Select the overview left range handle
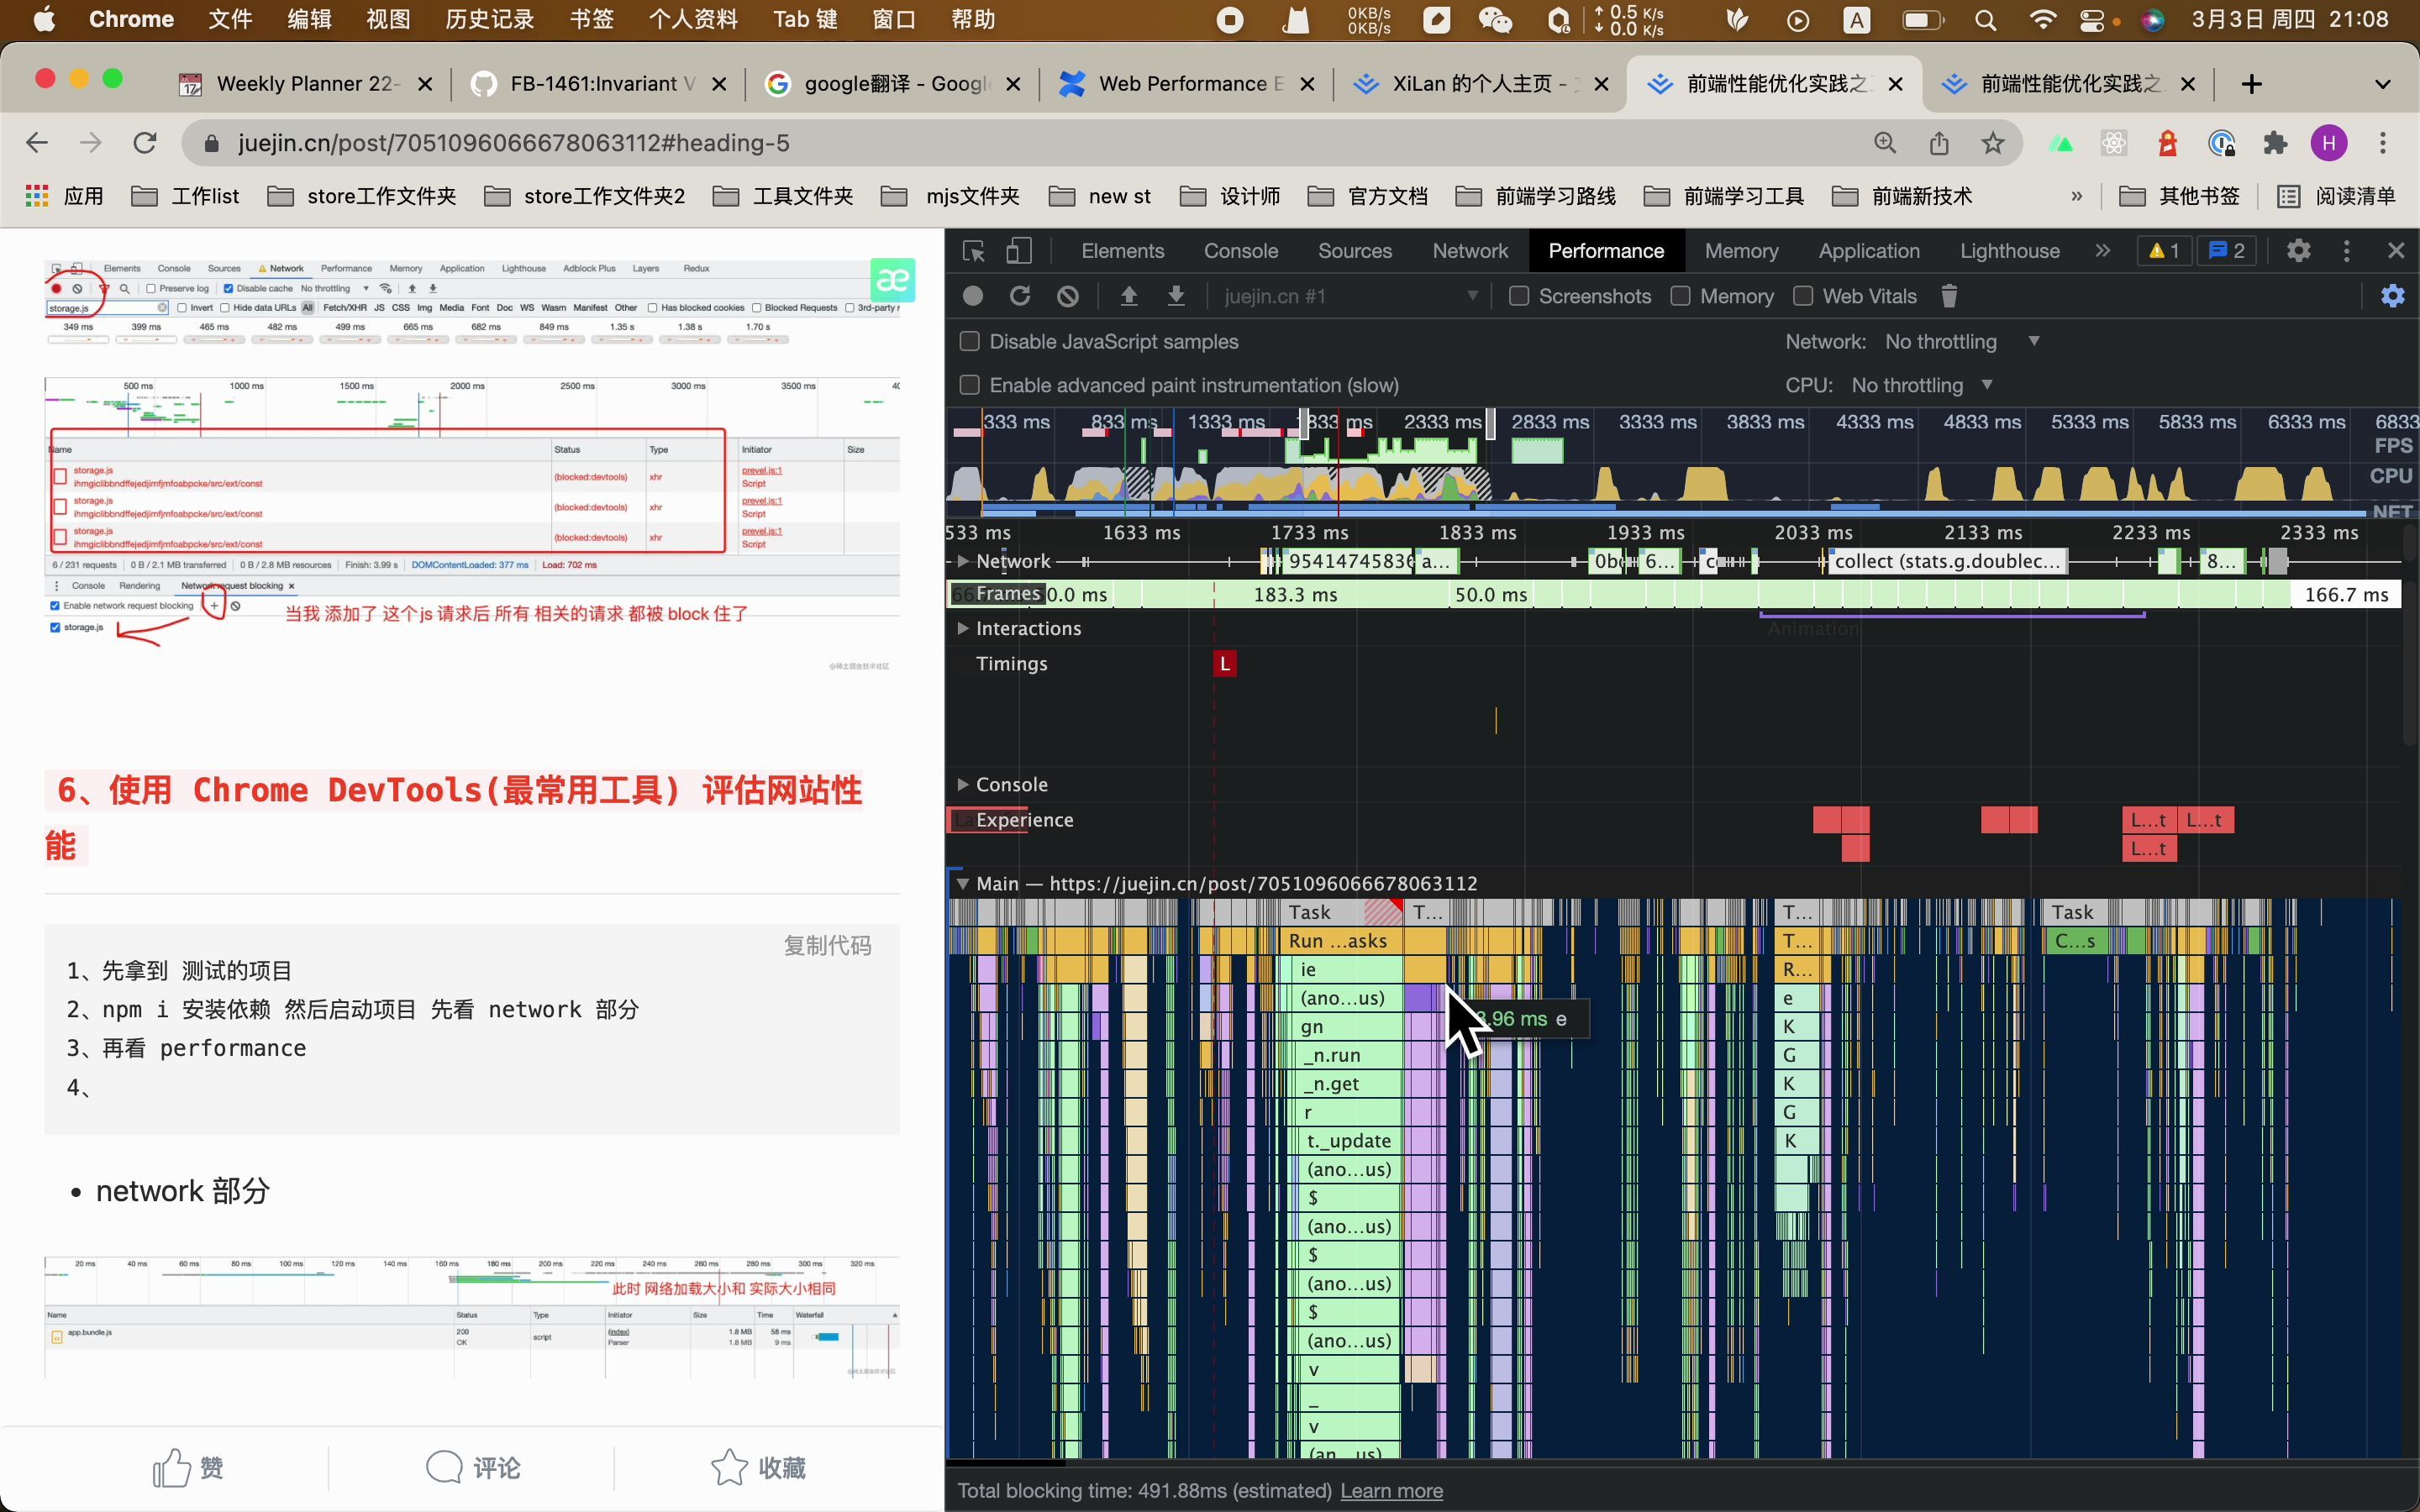Viewport: 2420px width, 1512px height. click(1303, 424)
